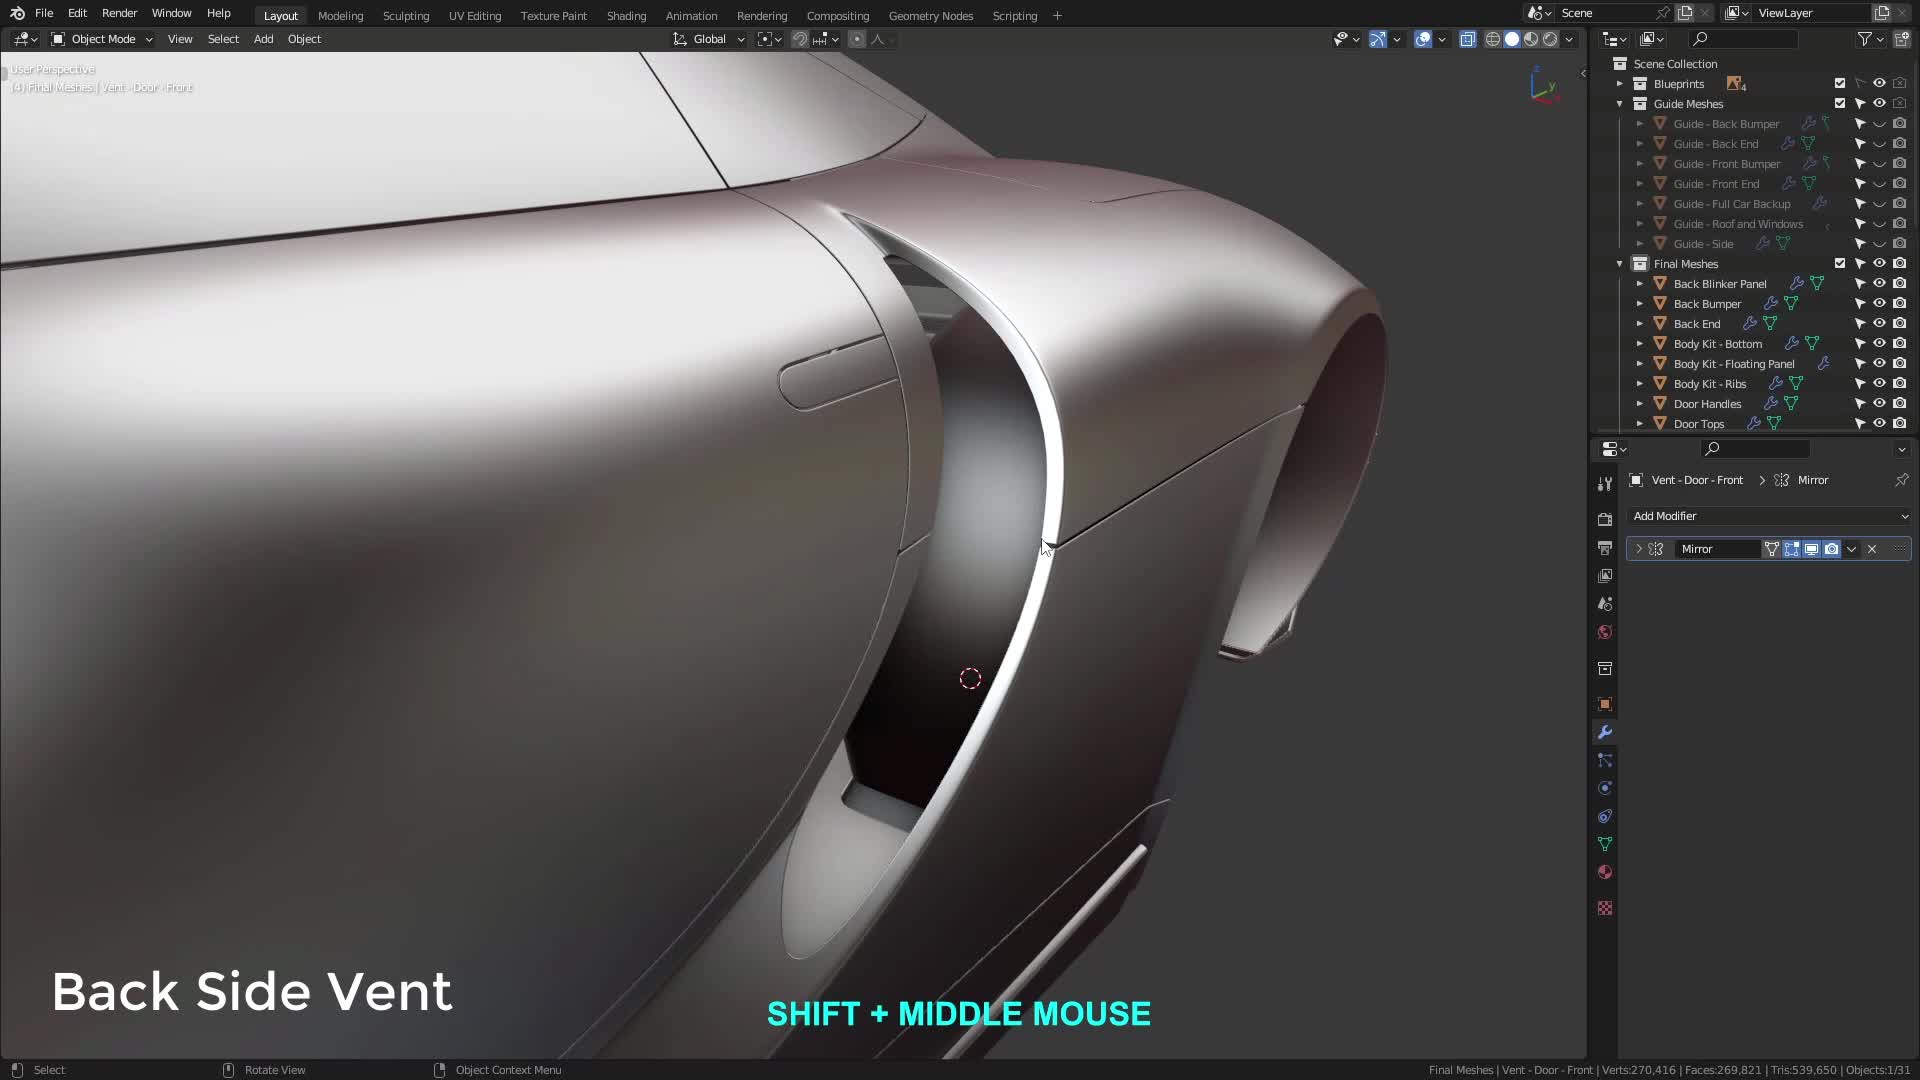Image resolution: width=1920 pixels, height=1080 pixels.
Task: Open Global transform orientation dropdown
Action: [709, 39]
